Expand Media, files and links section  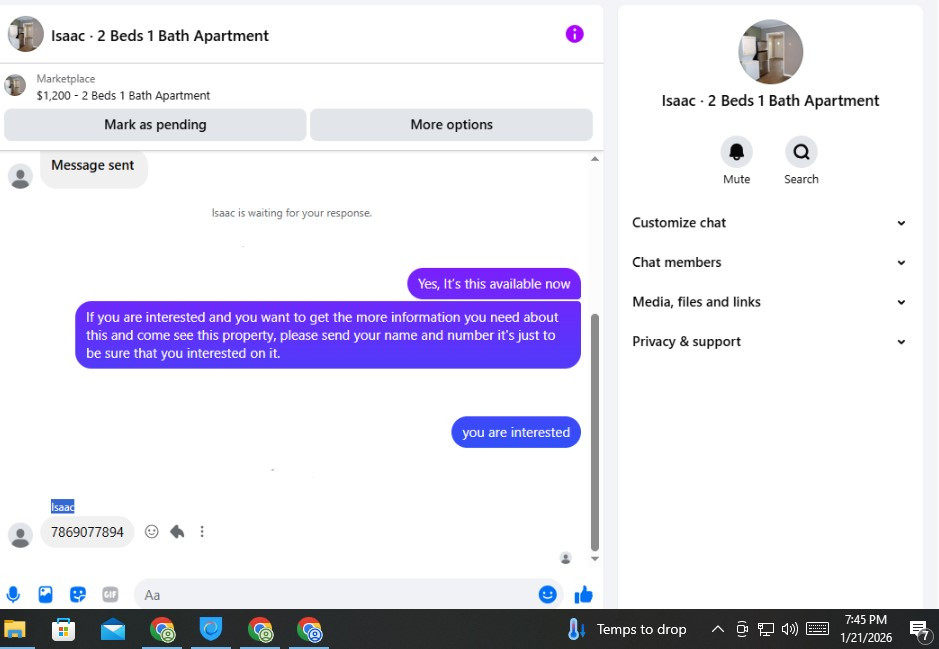coord(769,302)
